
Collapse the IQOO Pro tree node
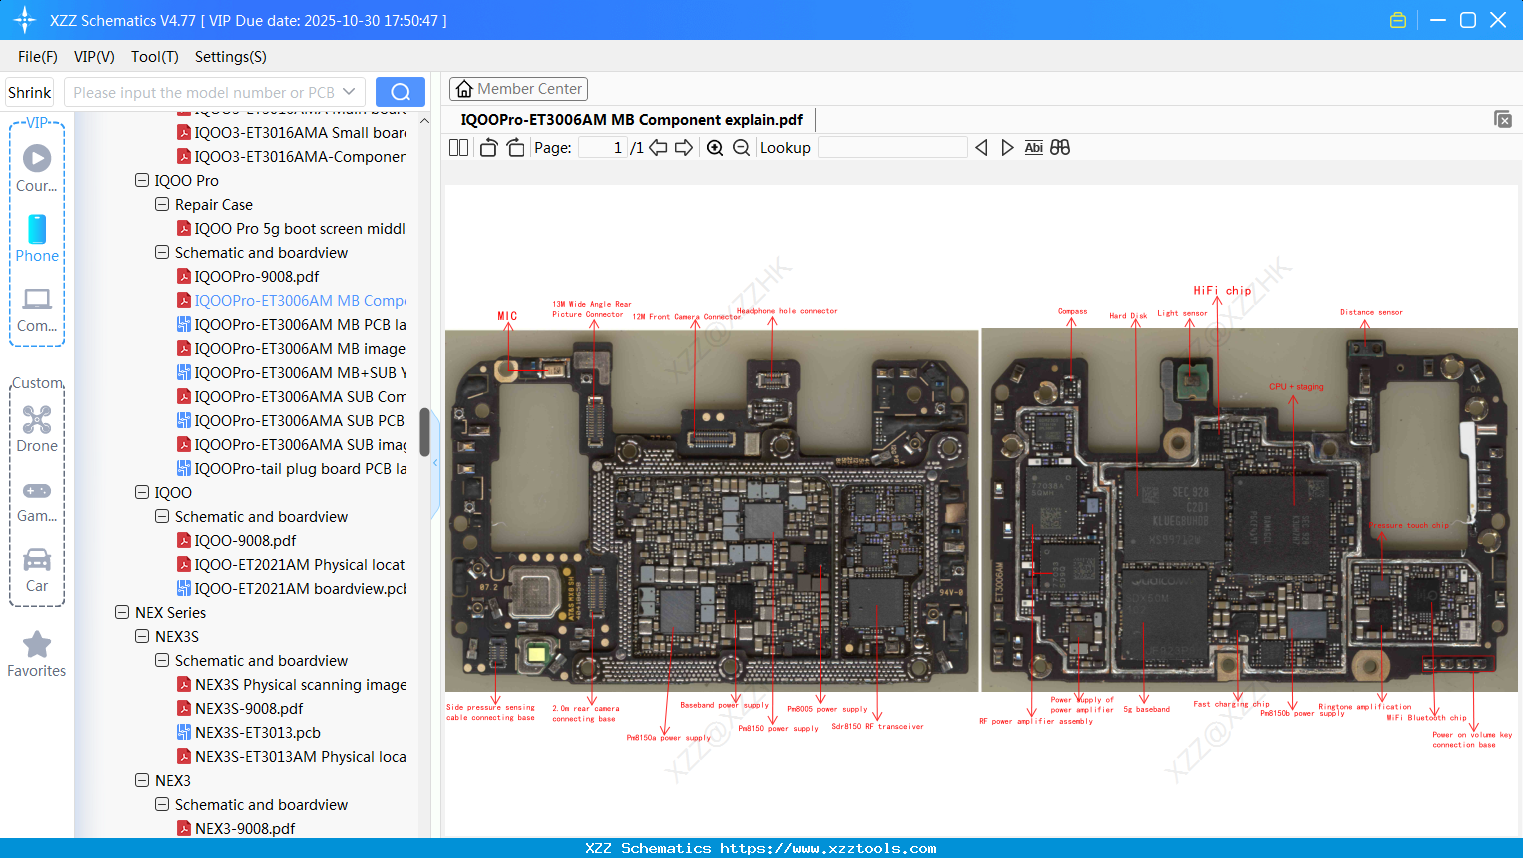pos(141,180)
